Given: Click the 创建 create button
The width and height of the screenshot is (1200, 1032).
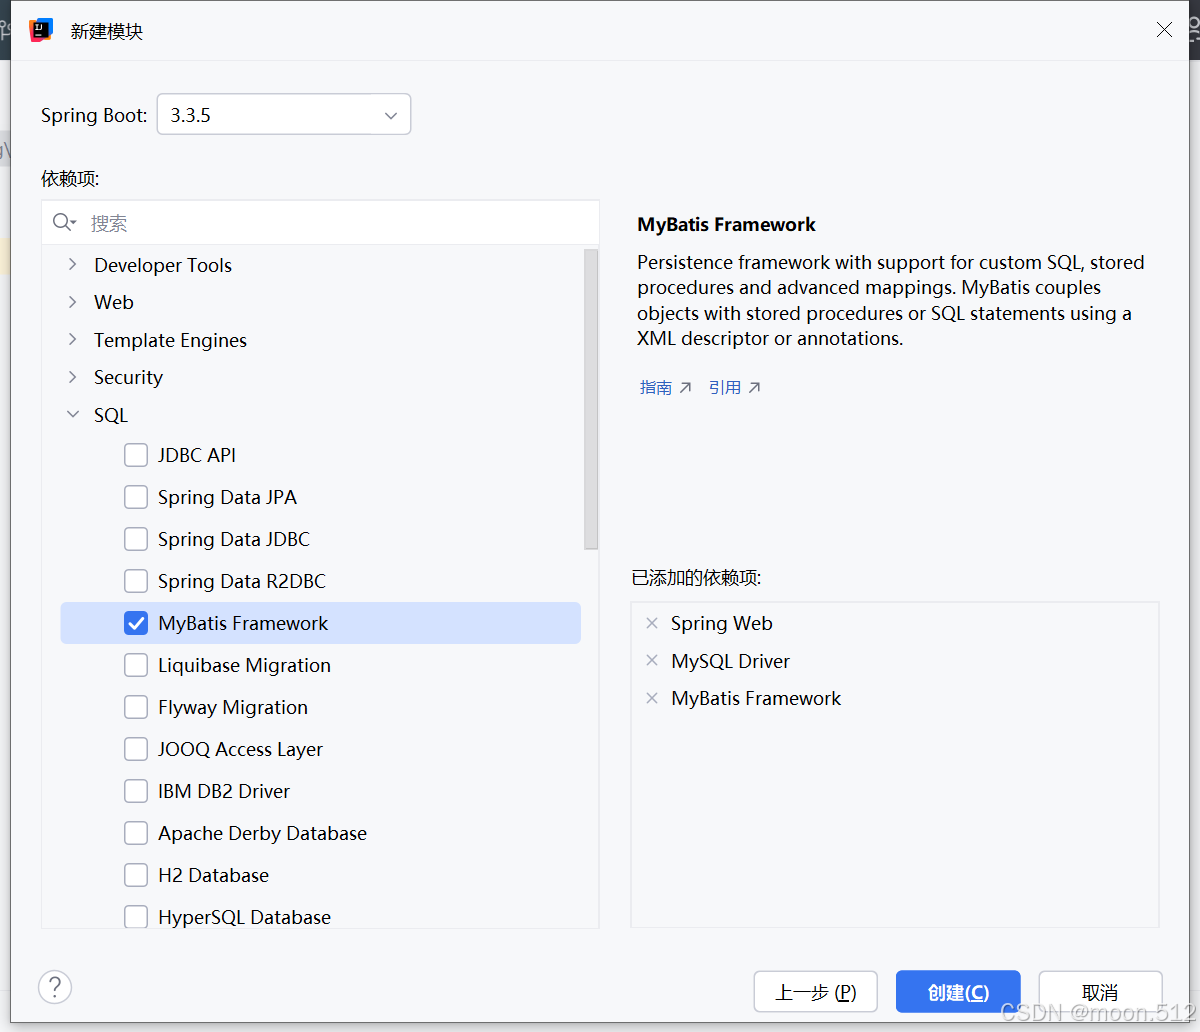Looking at the screenshot, I should 958,992.
